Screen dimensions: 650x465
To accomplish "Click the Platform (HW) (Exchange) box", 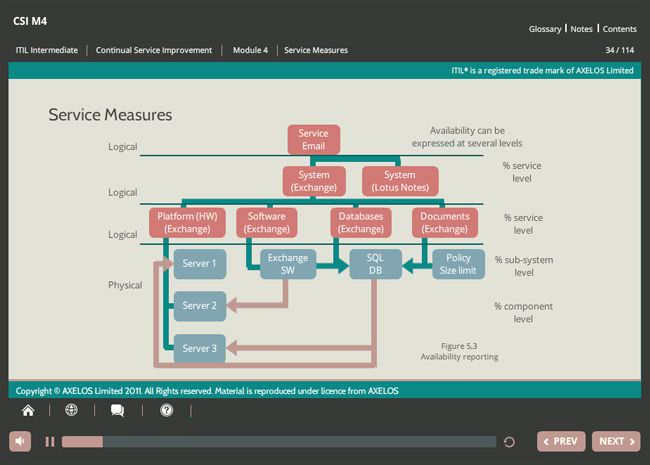I will [187, 223].
